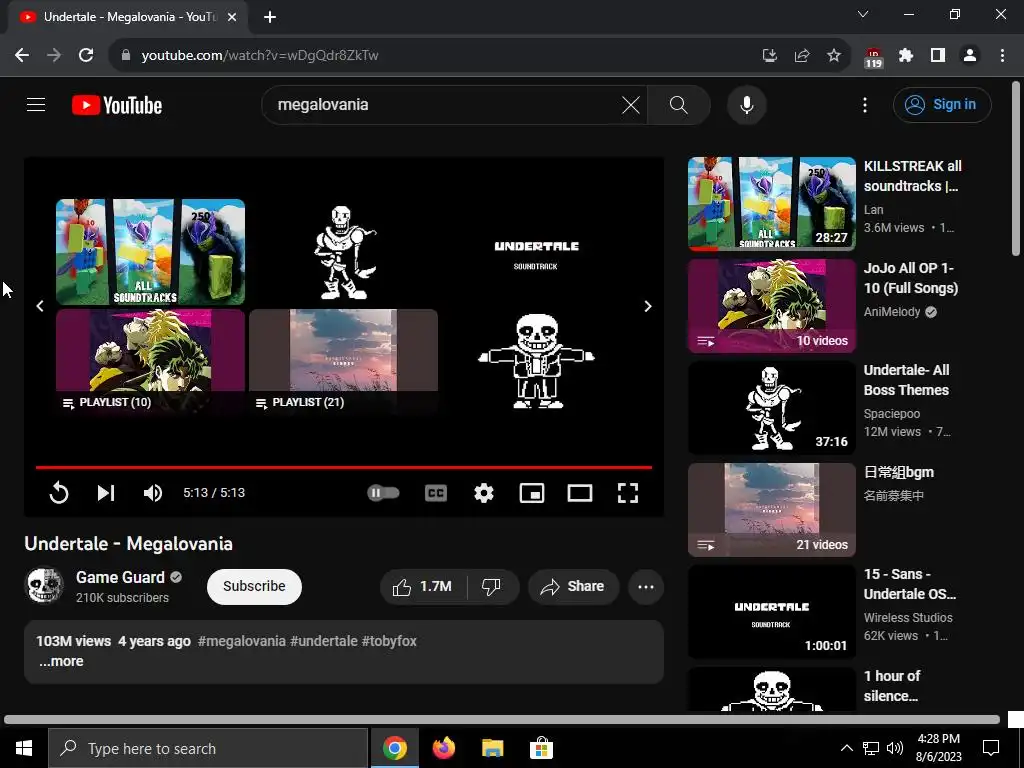Share this video
Image resolution: width=1024 pixels, height=768 pixels.
coord(572,586)
